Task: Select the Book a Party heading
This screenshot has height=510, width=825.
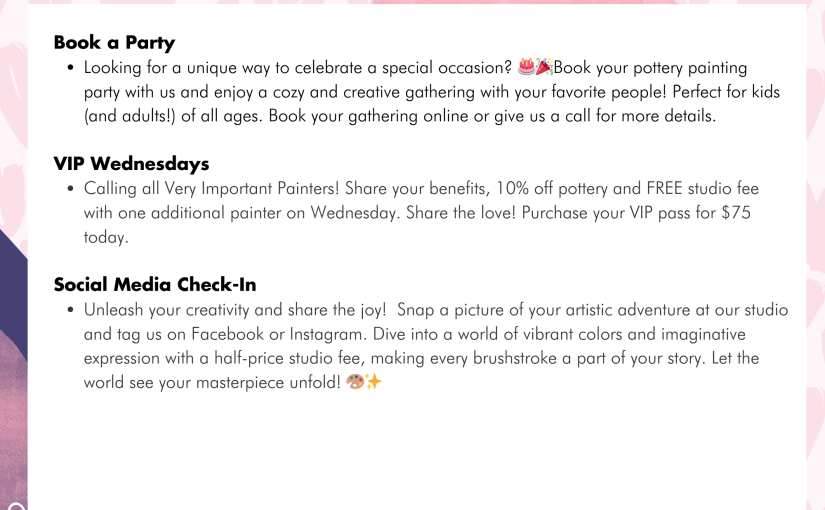Action: point(114,43)
